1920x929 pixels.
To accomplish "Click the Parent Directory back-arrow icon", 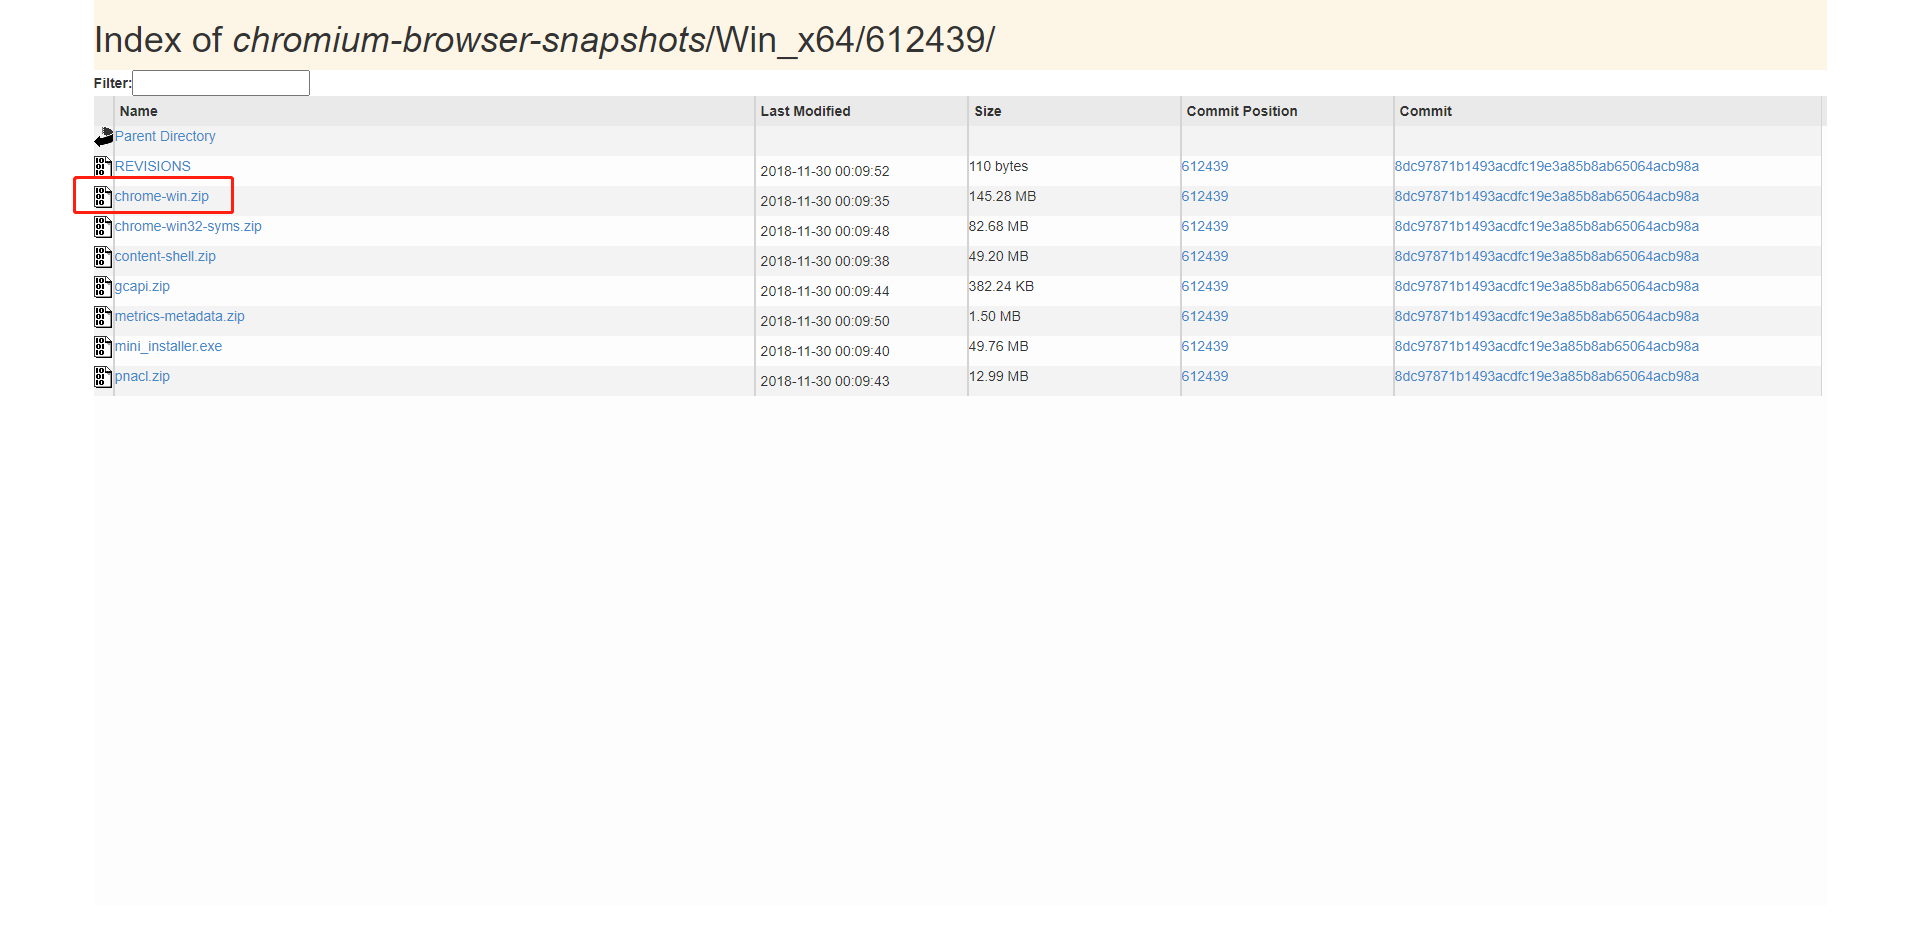I will pos(103,137).
